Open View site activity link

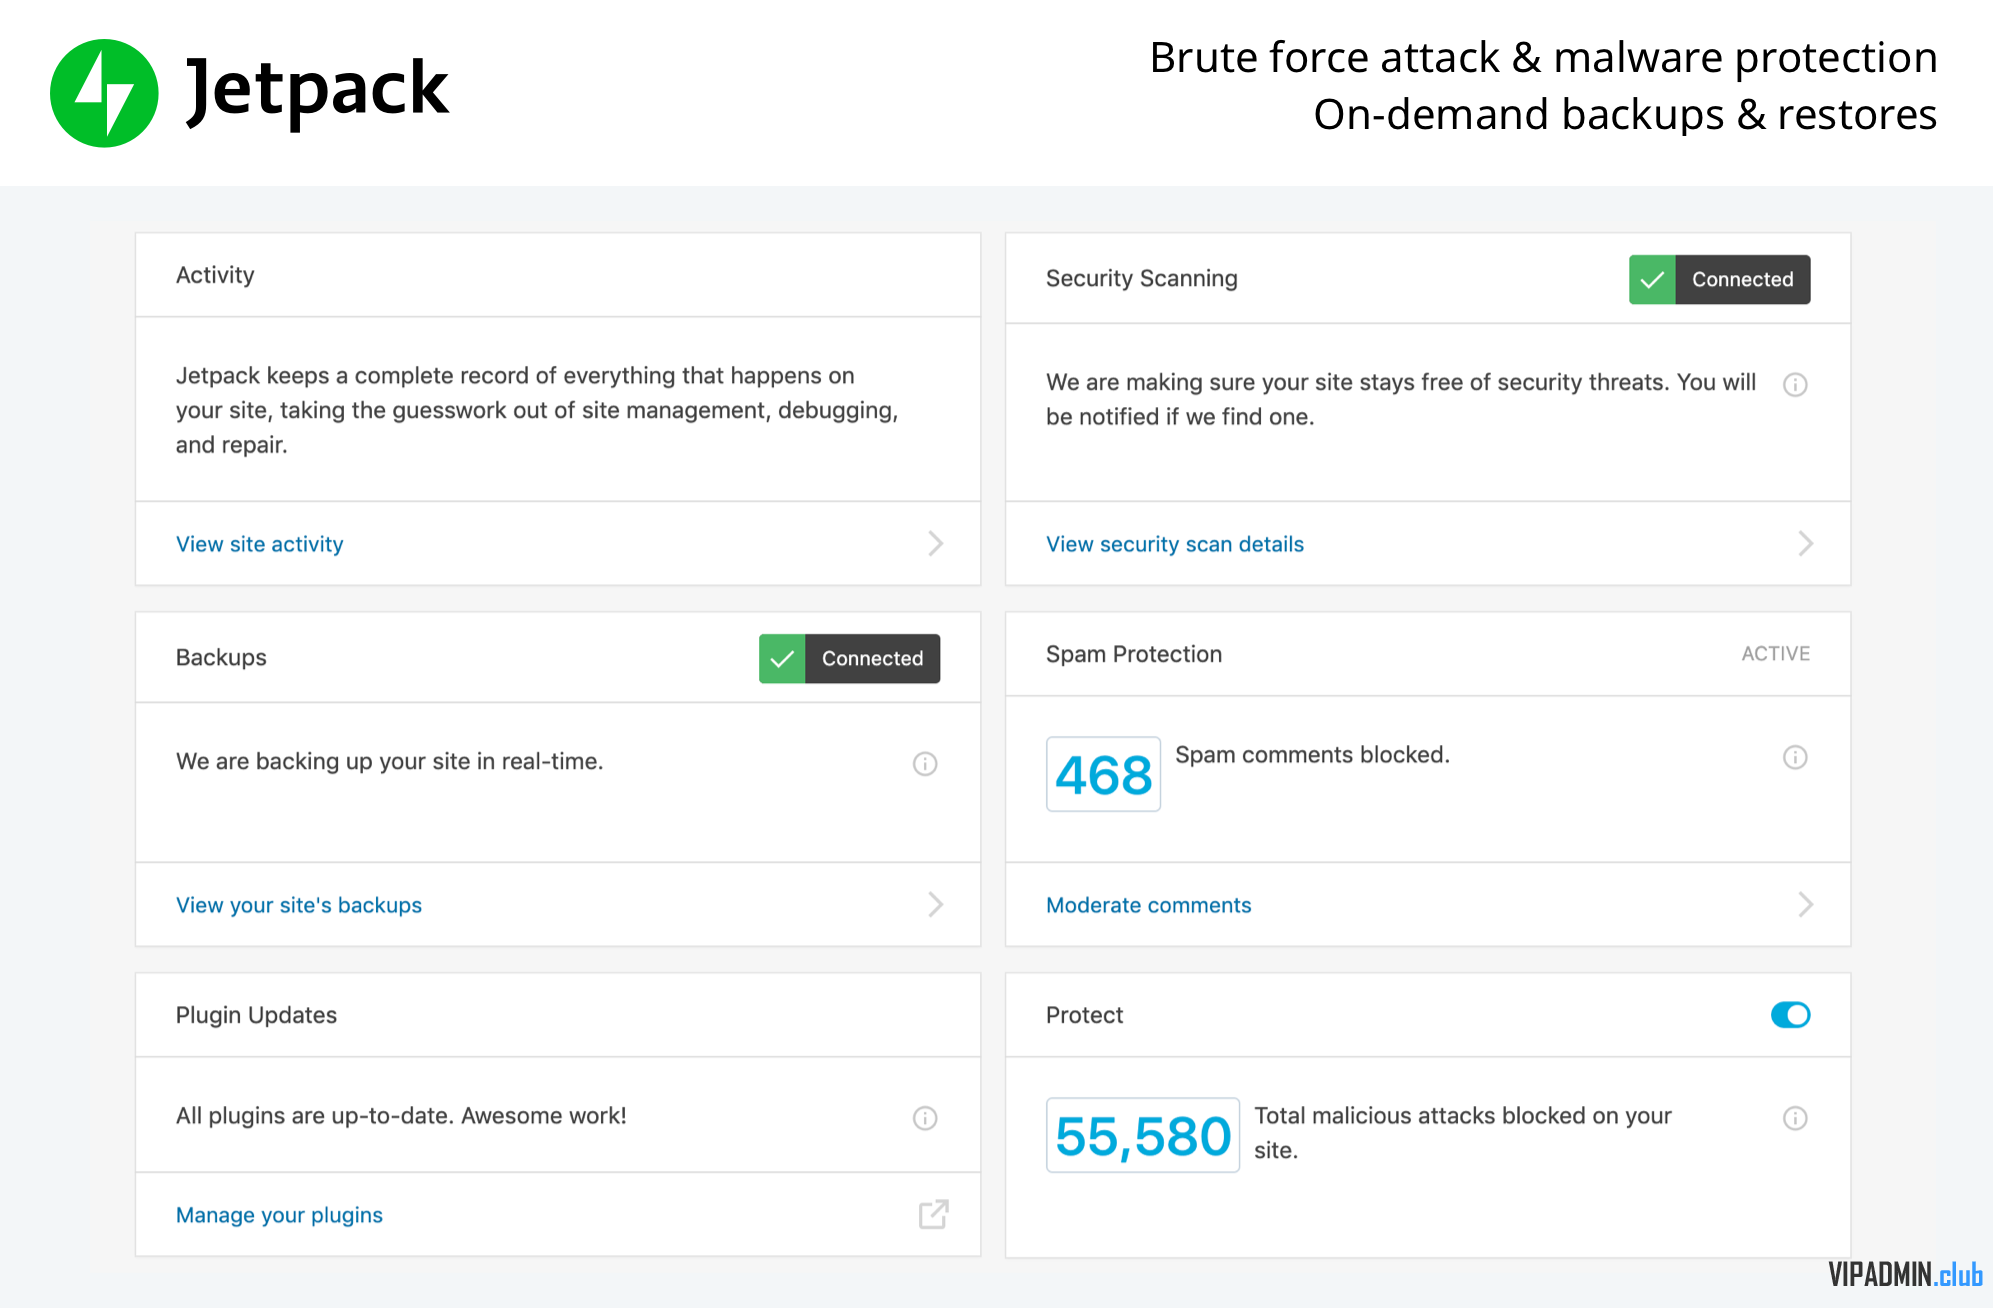tap(260, 544)
